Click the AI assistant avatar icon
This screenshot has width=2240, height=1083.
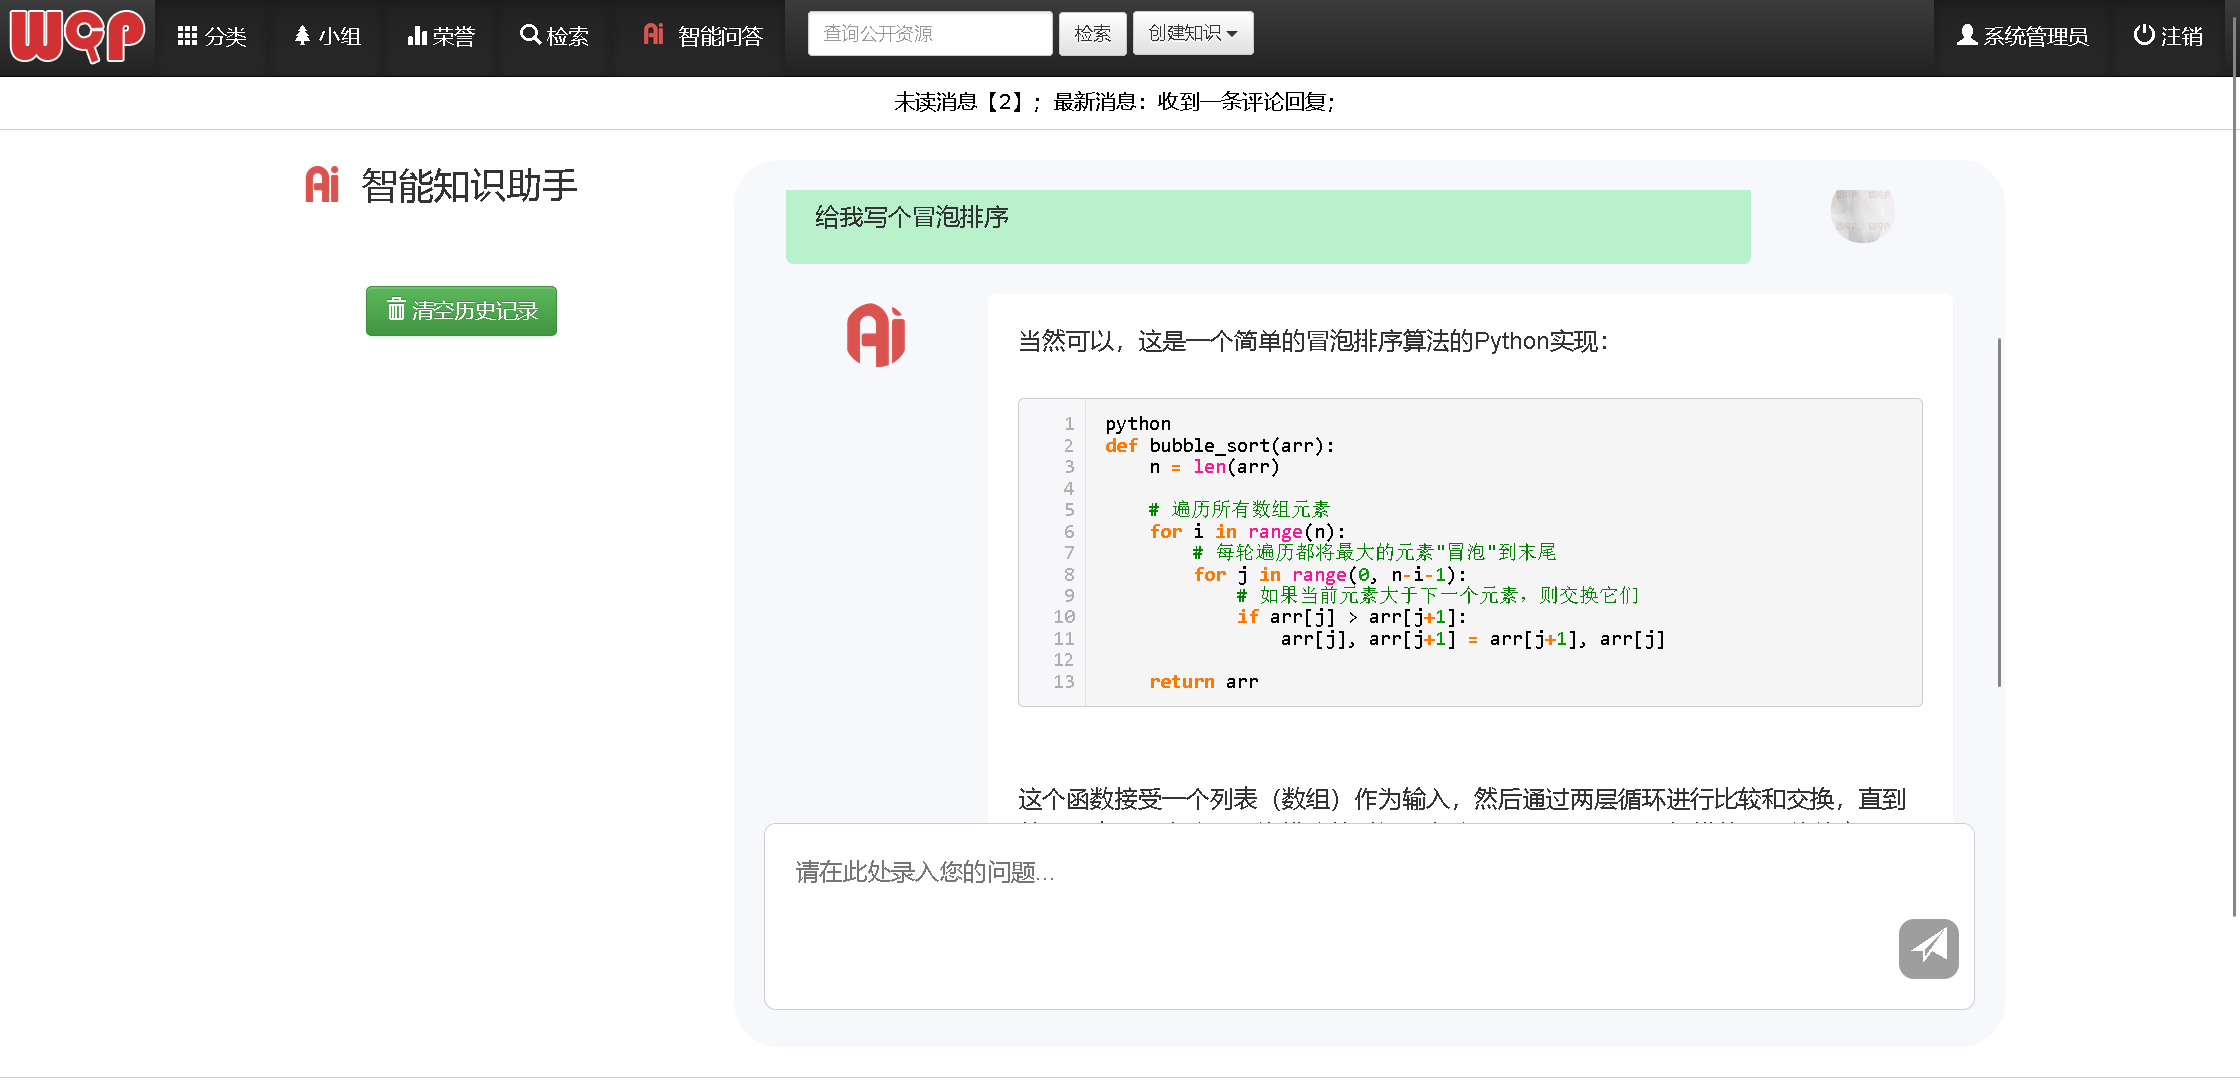click(876, 335)
